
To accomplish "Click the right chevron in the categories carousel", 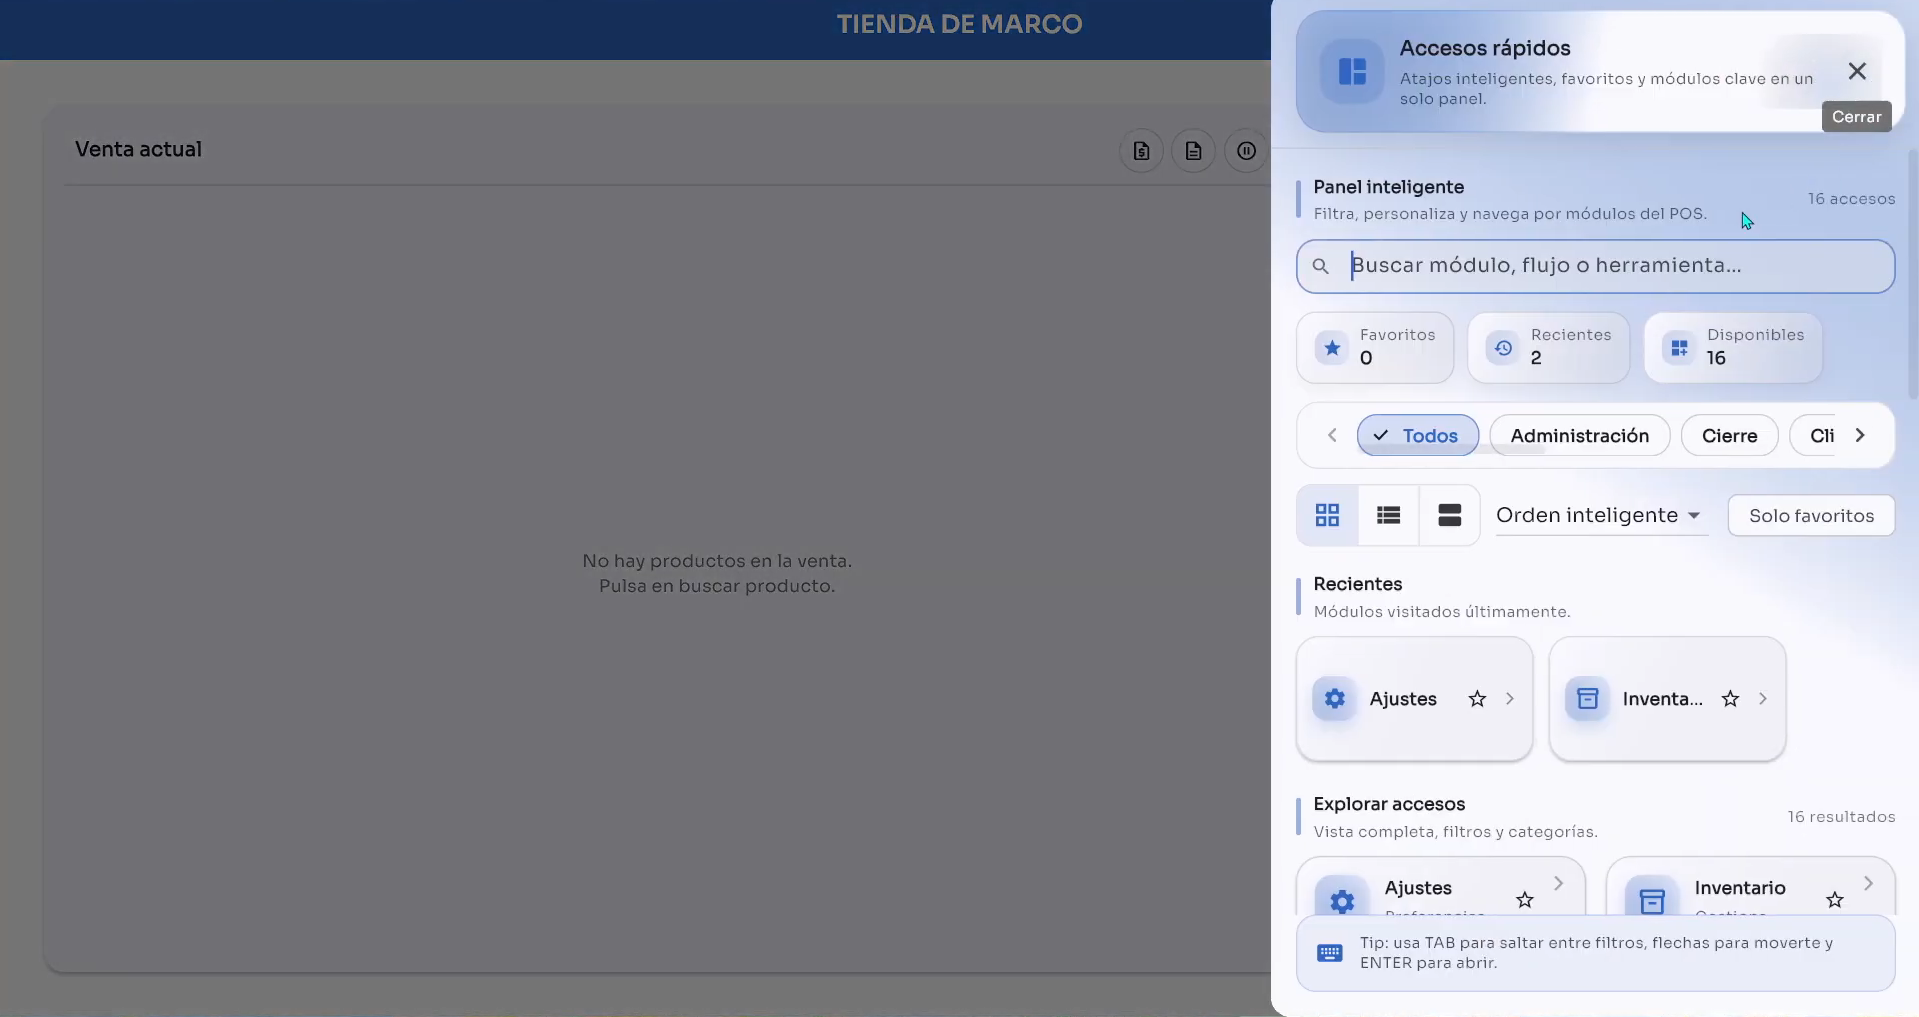I will tap(1860, 435).
